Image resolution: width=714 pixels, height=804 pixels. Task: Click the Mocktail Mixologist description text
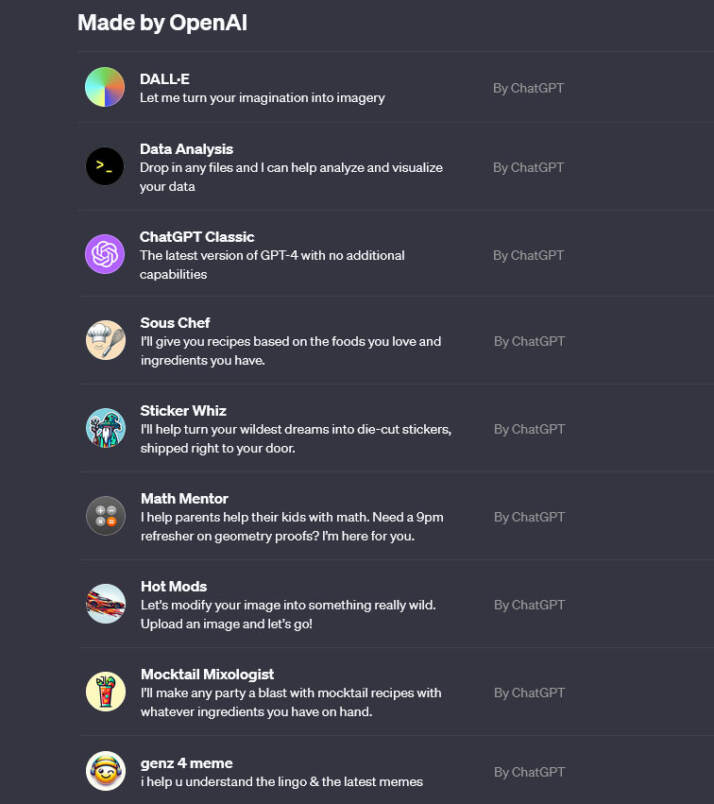(290, 702)
